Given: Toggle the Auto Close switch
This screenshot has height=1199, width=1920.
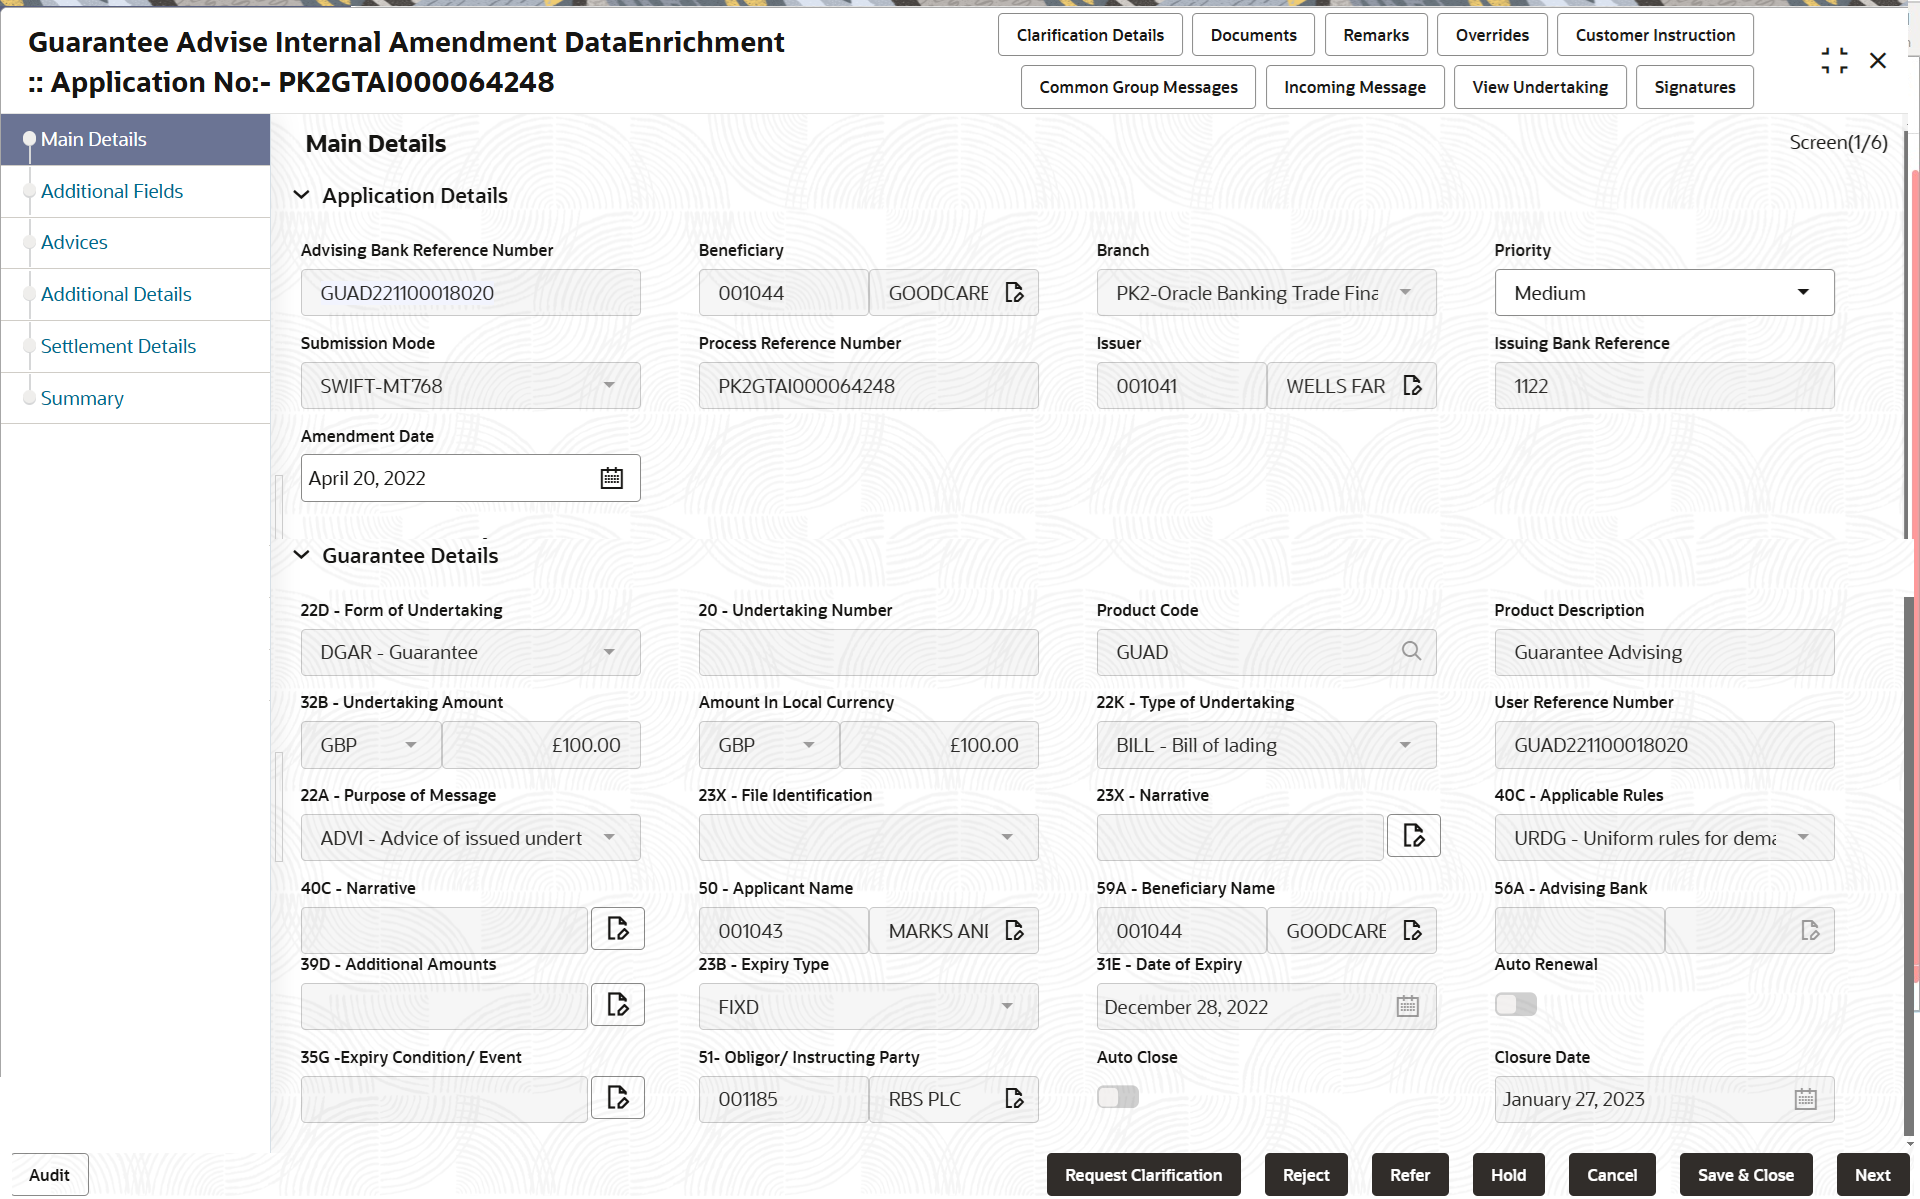Looking at the screenshot, I should 1117,1097.
